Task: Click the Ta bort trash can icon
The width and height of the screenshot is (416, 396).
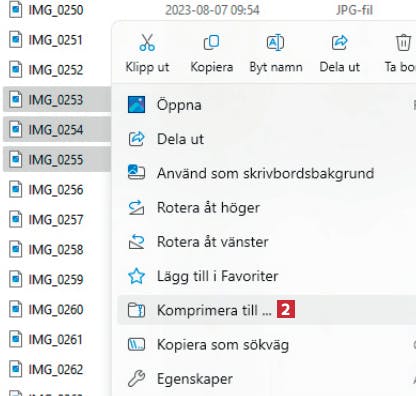Action: pos(403,43)
